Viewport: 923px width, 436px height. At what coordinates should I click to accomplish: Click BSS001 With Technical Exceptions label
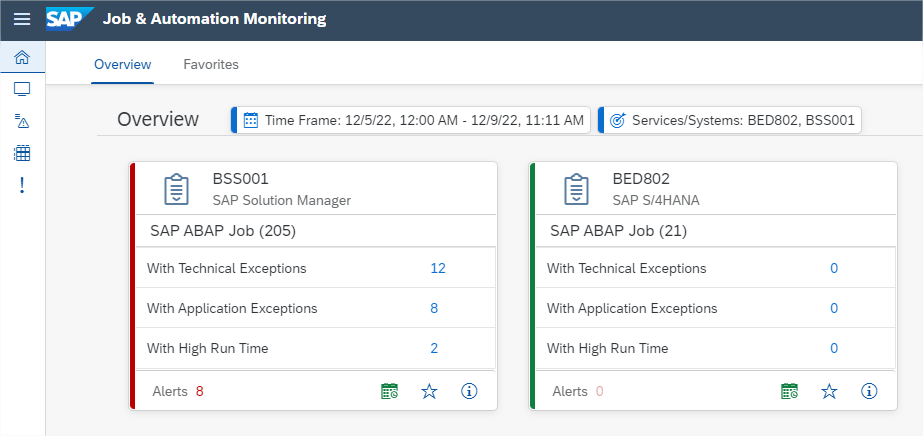click(227, 269)
